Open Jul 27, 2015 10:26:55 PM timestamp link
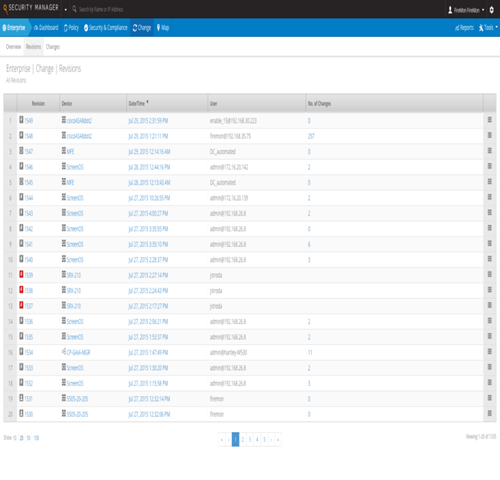This screenshot has width=500, height=480. pos(149,198)
